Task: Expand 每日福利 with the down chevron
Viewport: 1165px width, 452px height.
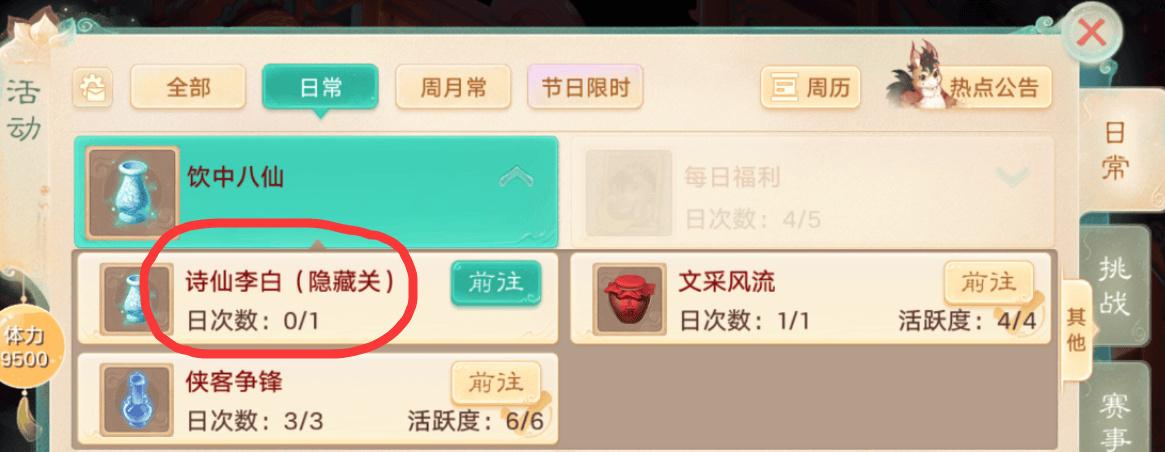Action: [1012, 177]
